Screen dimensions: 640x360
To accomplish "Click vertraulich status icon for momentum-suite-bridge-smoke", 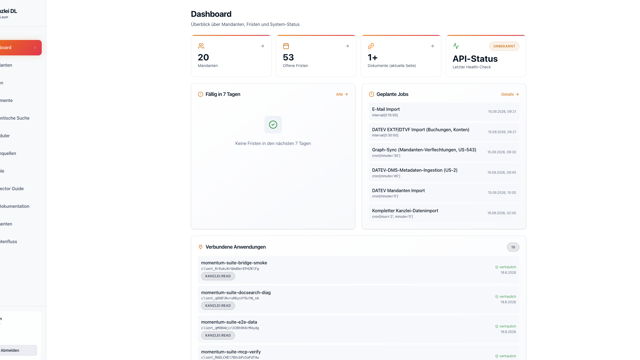I will pyautogui.click(x=497, y=267).
